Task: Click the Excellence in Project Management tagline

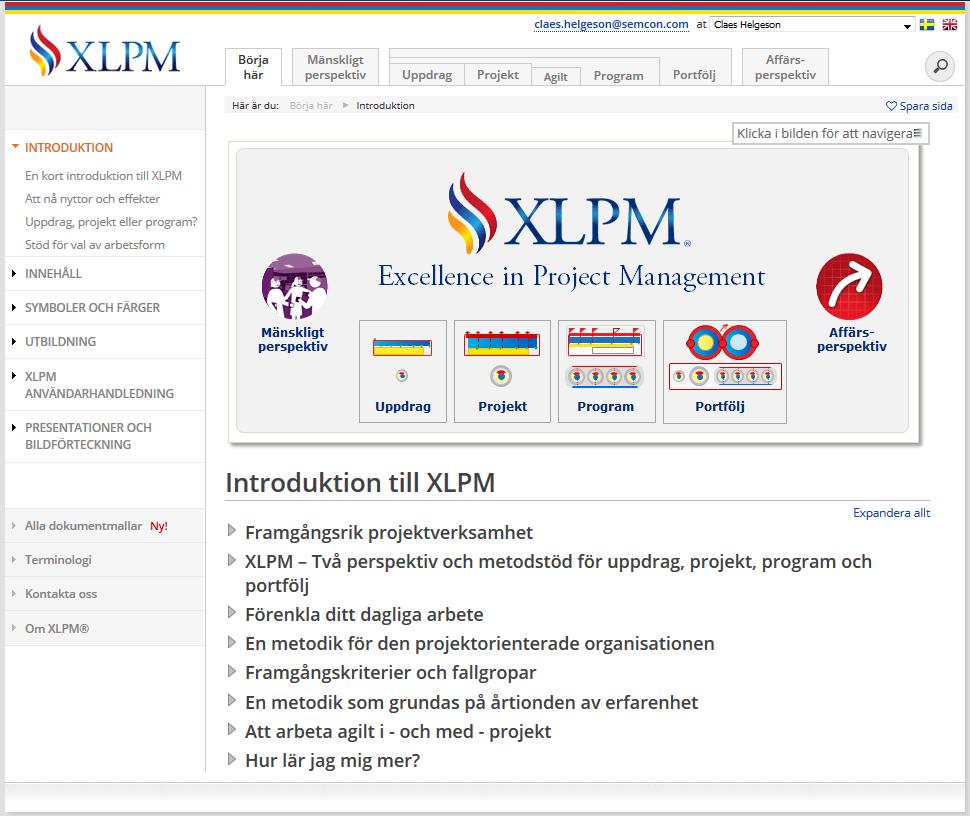Action: pos(572,276)
